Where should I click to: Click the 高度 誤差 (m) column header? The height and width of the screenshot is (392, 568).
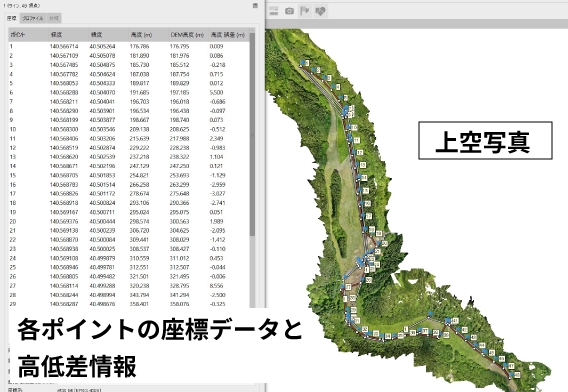tap(228, 35)
